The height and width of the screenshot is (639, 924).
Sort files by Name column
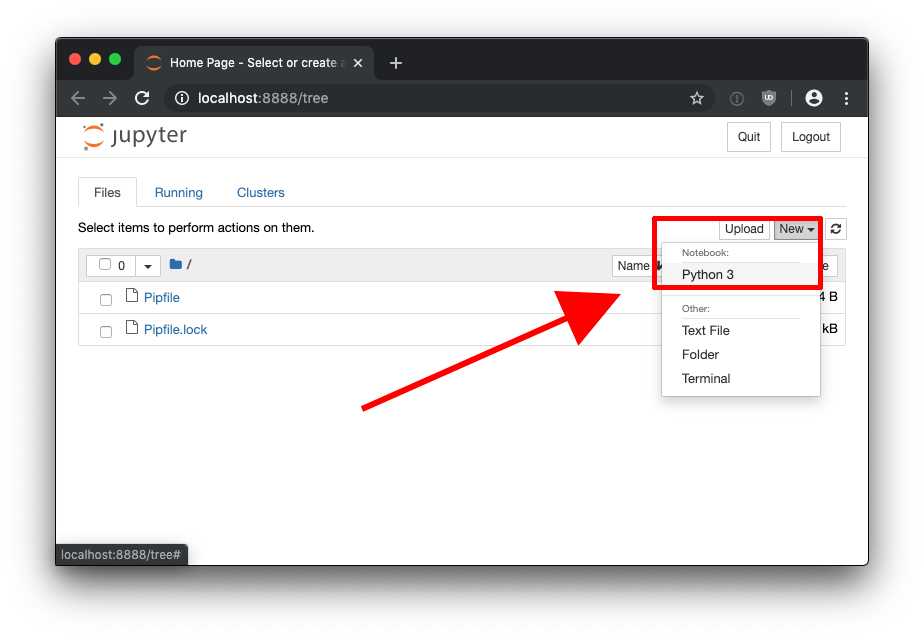(637, 266)
